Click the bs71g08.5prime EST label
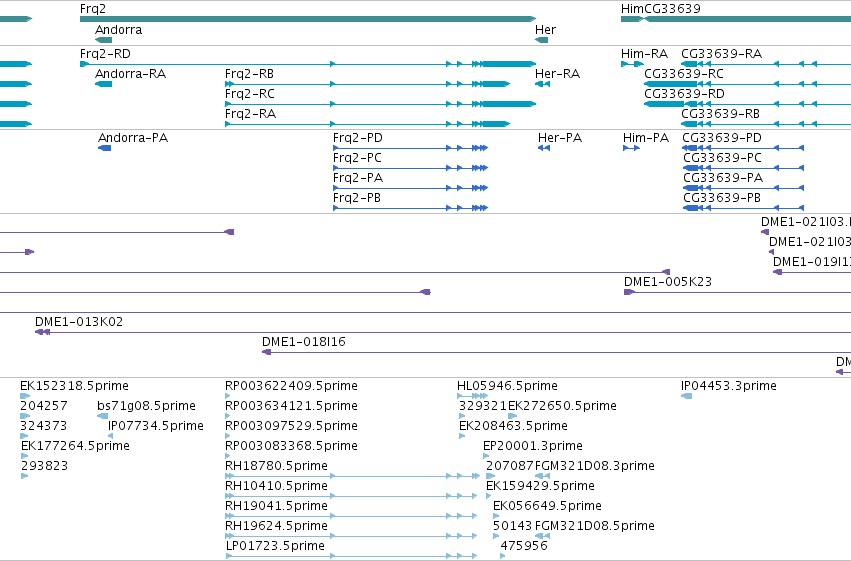Screen dimensions: 851x561 pos(147,406)
